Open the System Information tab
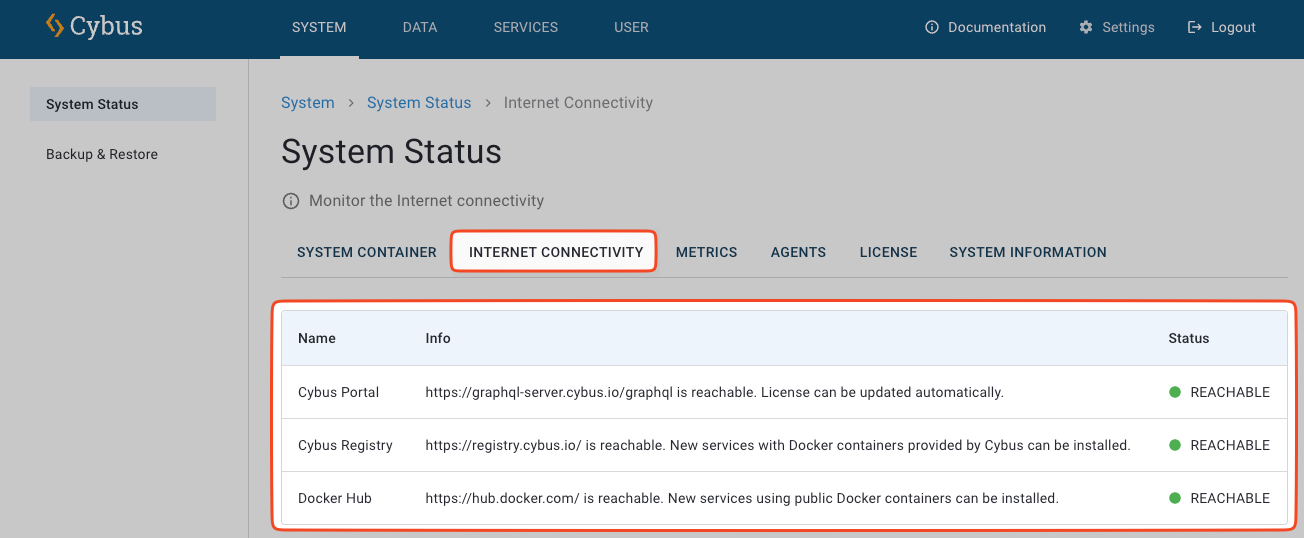This screenshot has height=538, width=1304. pyautogui.click(x=1028, y=252)
